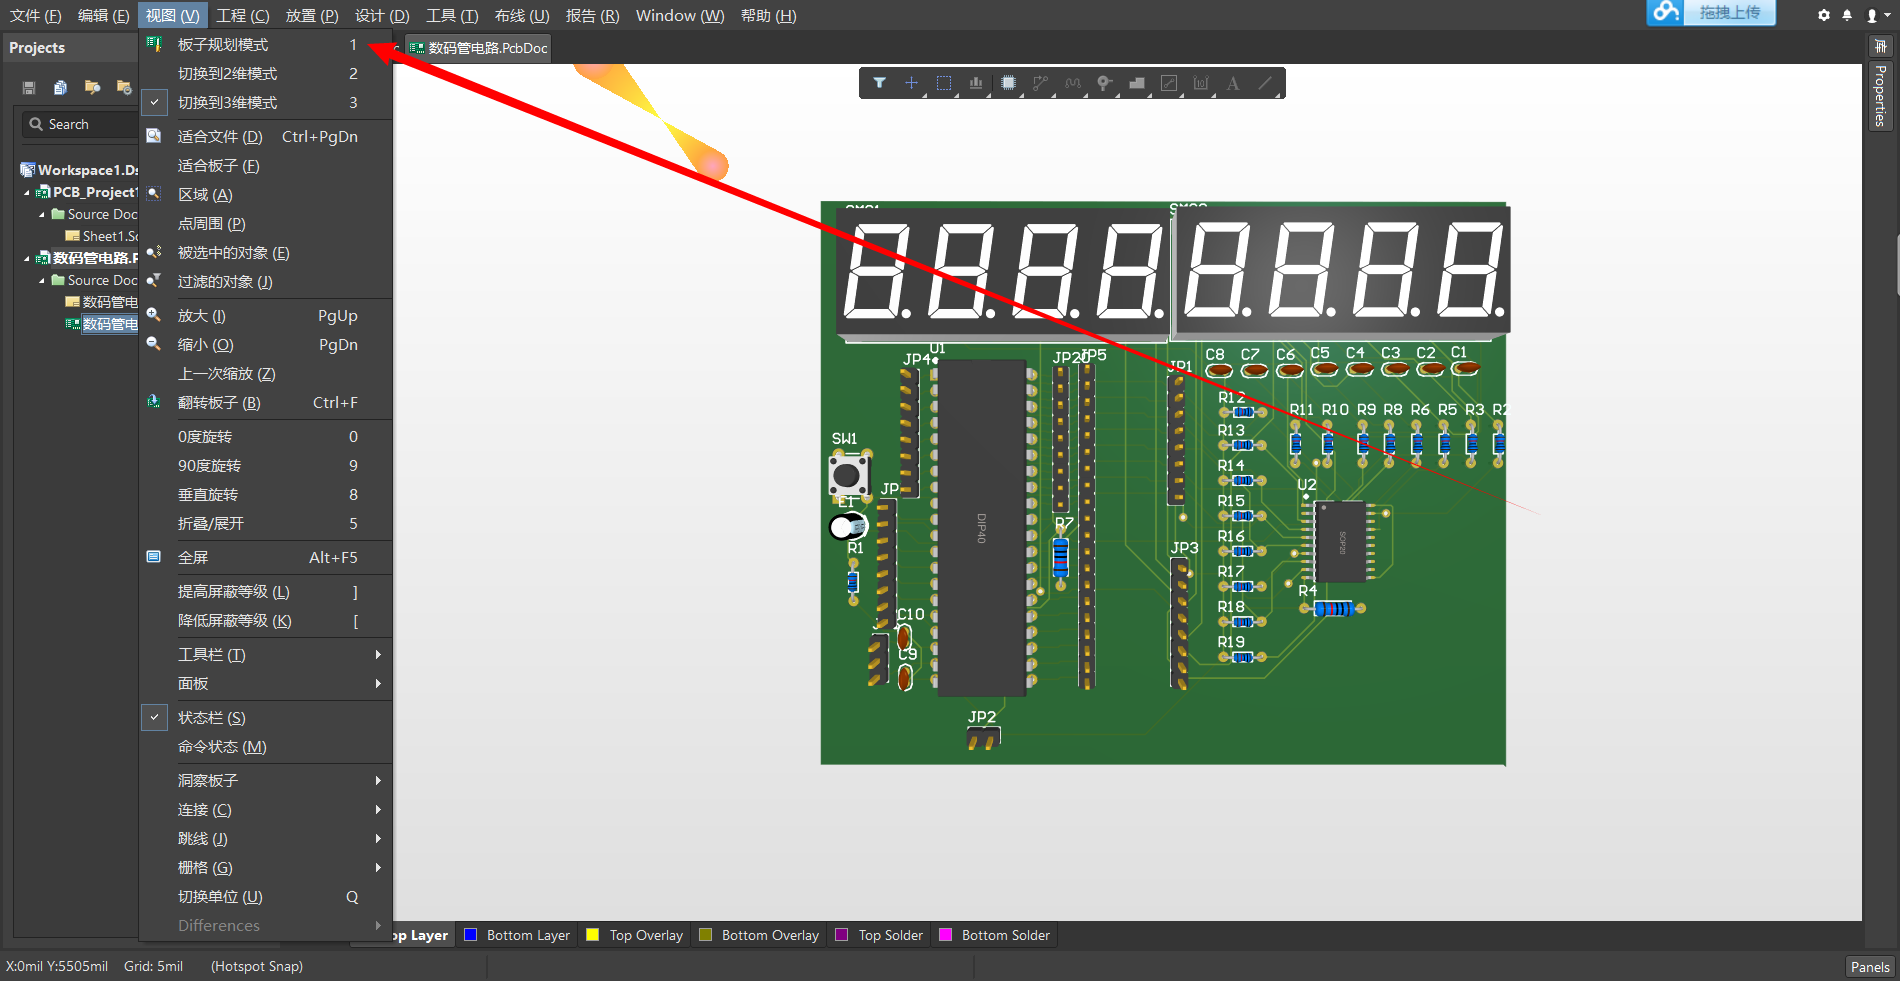Click the 拖拽上传 upload button
1900x981 pixels.
[x=1729, y=14]
